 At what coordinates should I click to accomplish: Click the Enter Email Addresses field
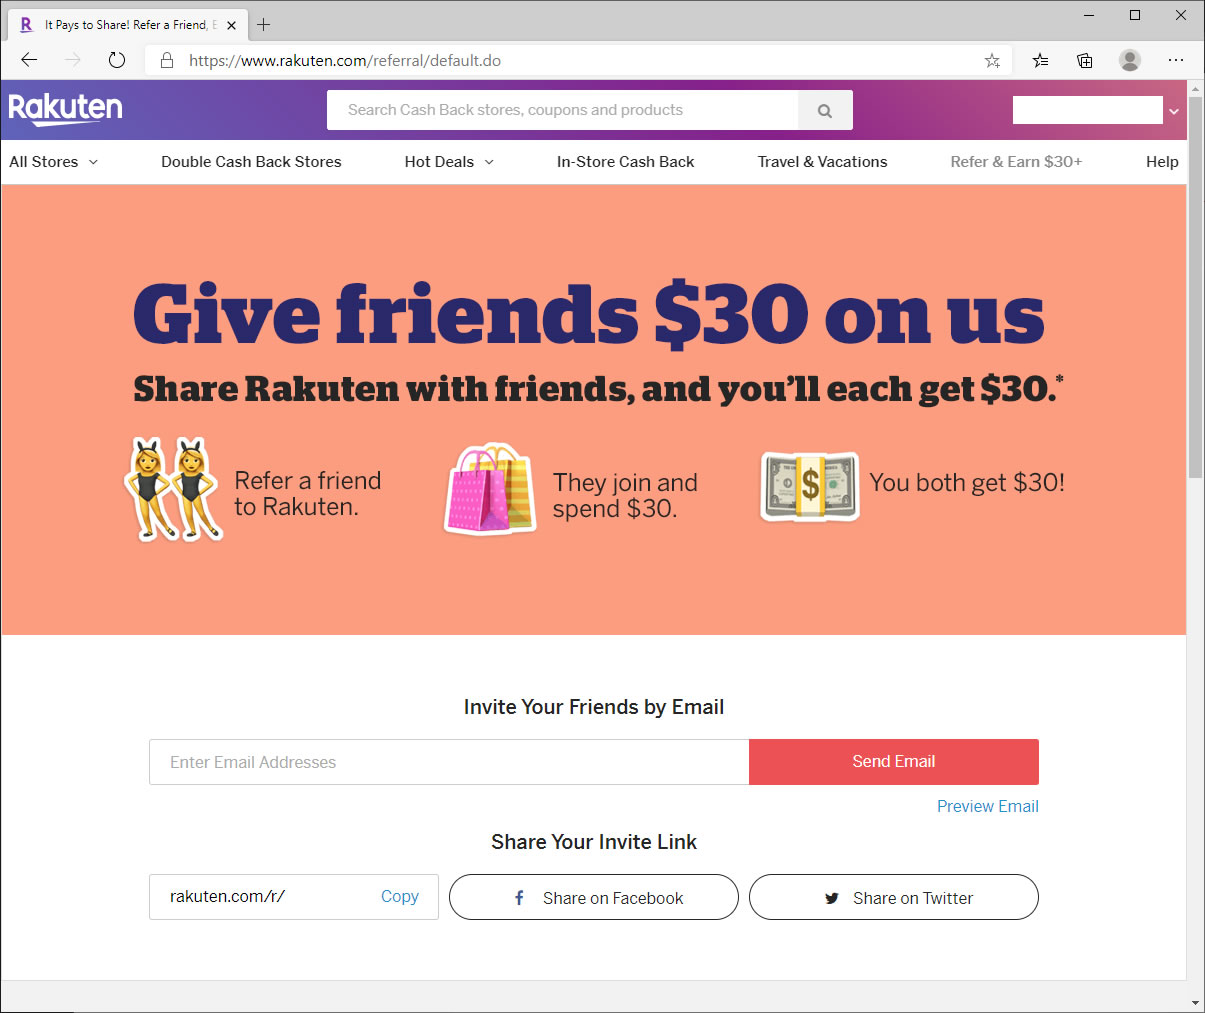point(449,762)
